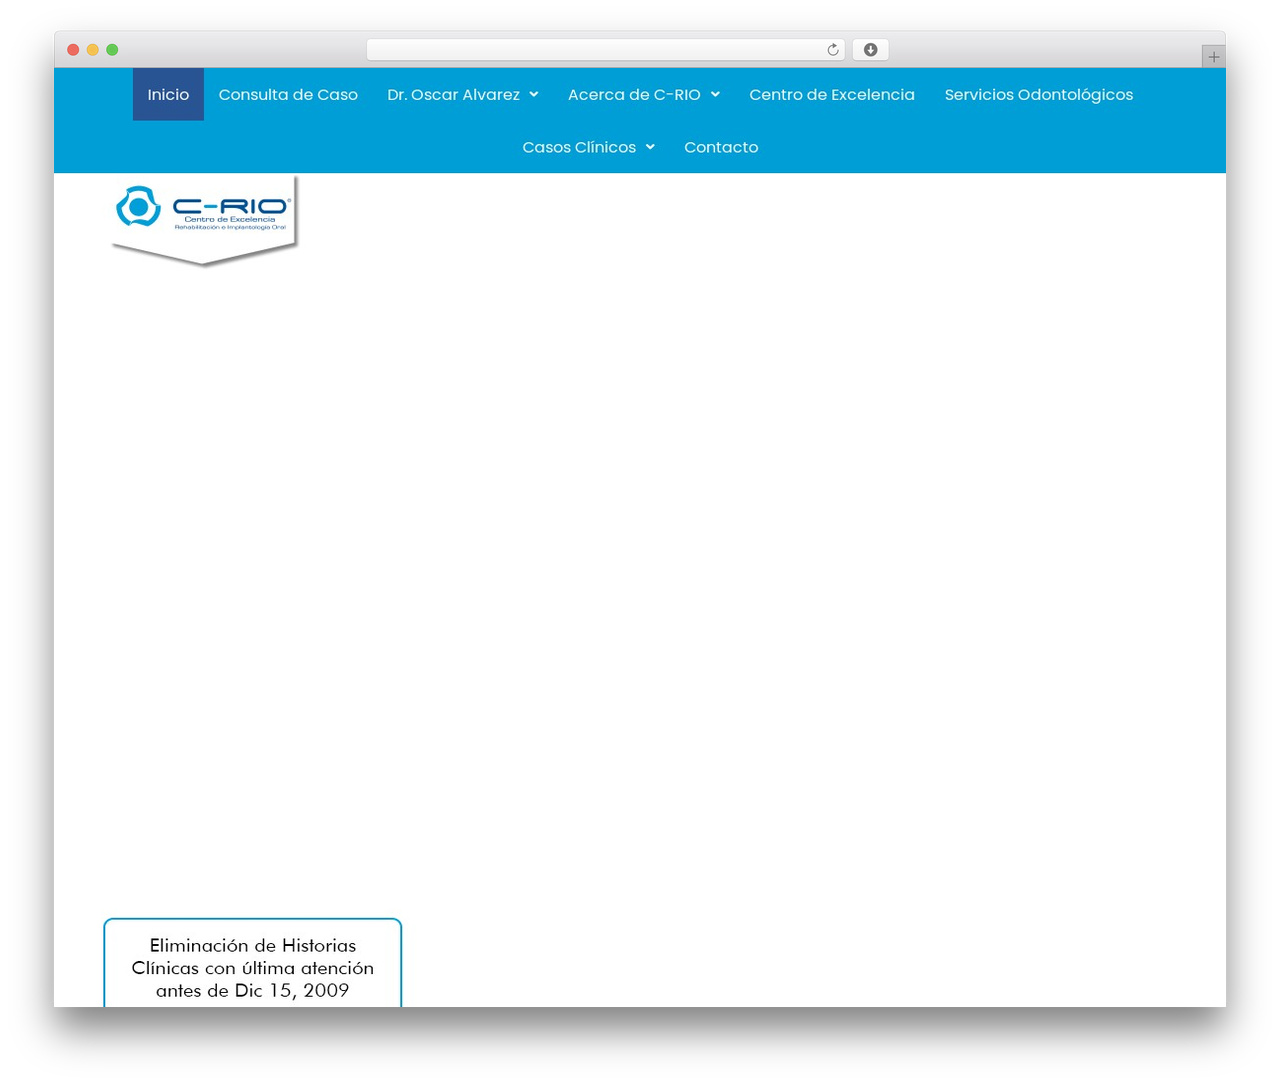
Task: Click the C-RIO logo image
Action: 204,220
